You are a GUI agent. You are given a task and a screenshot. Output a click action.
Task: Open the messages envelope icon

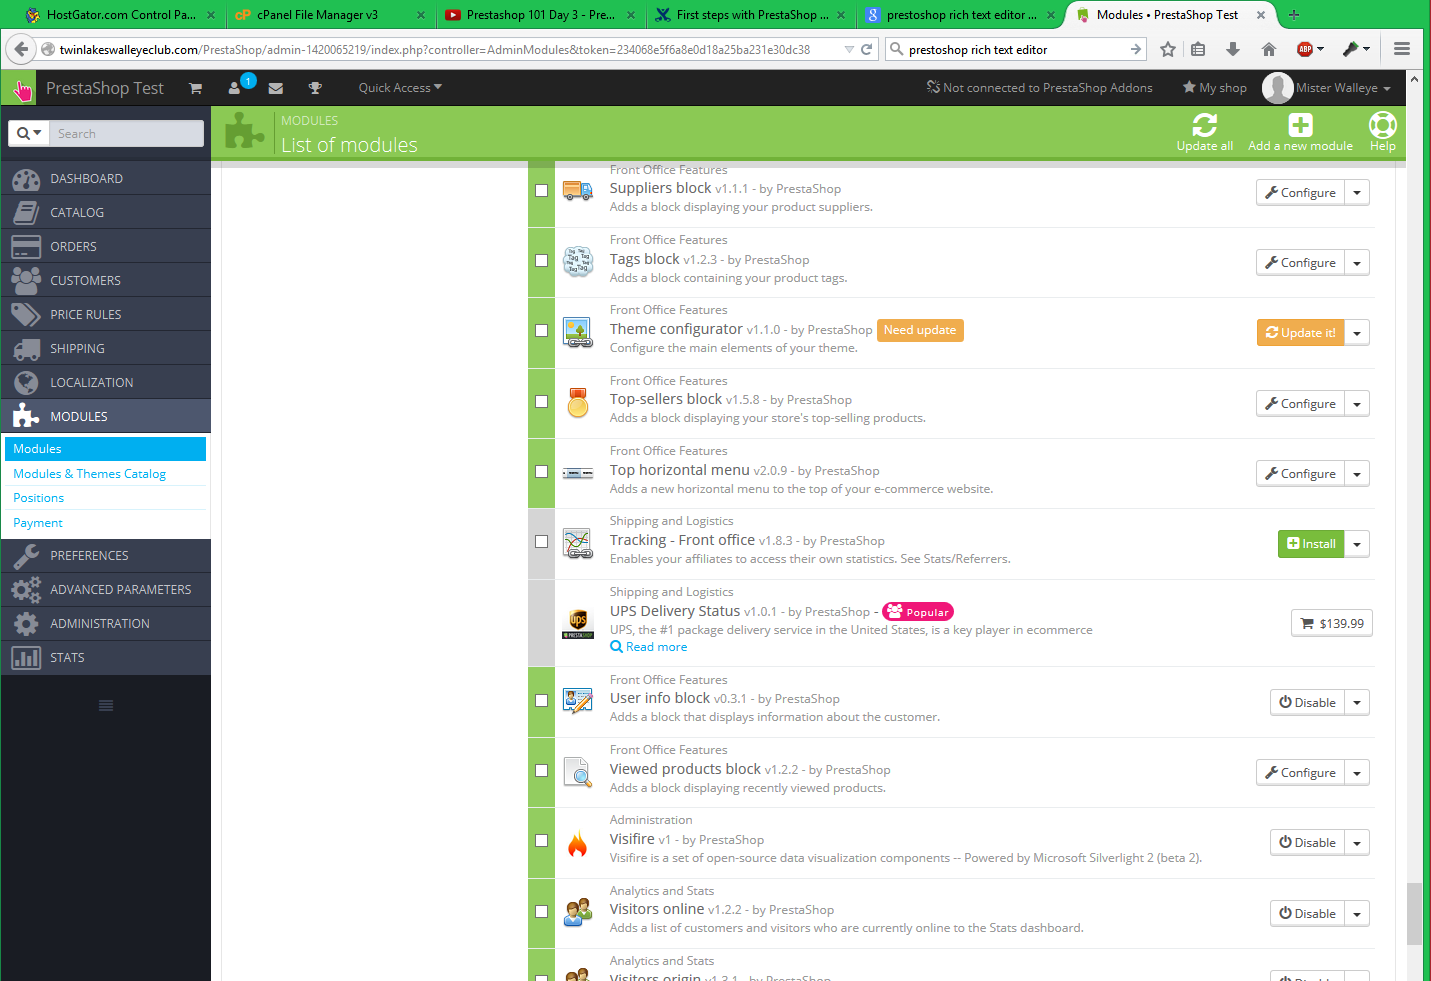[x=276, y=88]
